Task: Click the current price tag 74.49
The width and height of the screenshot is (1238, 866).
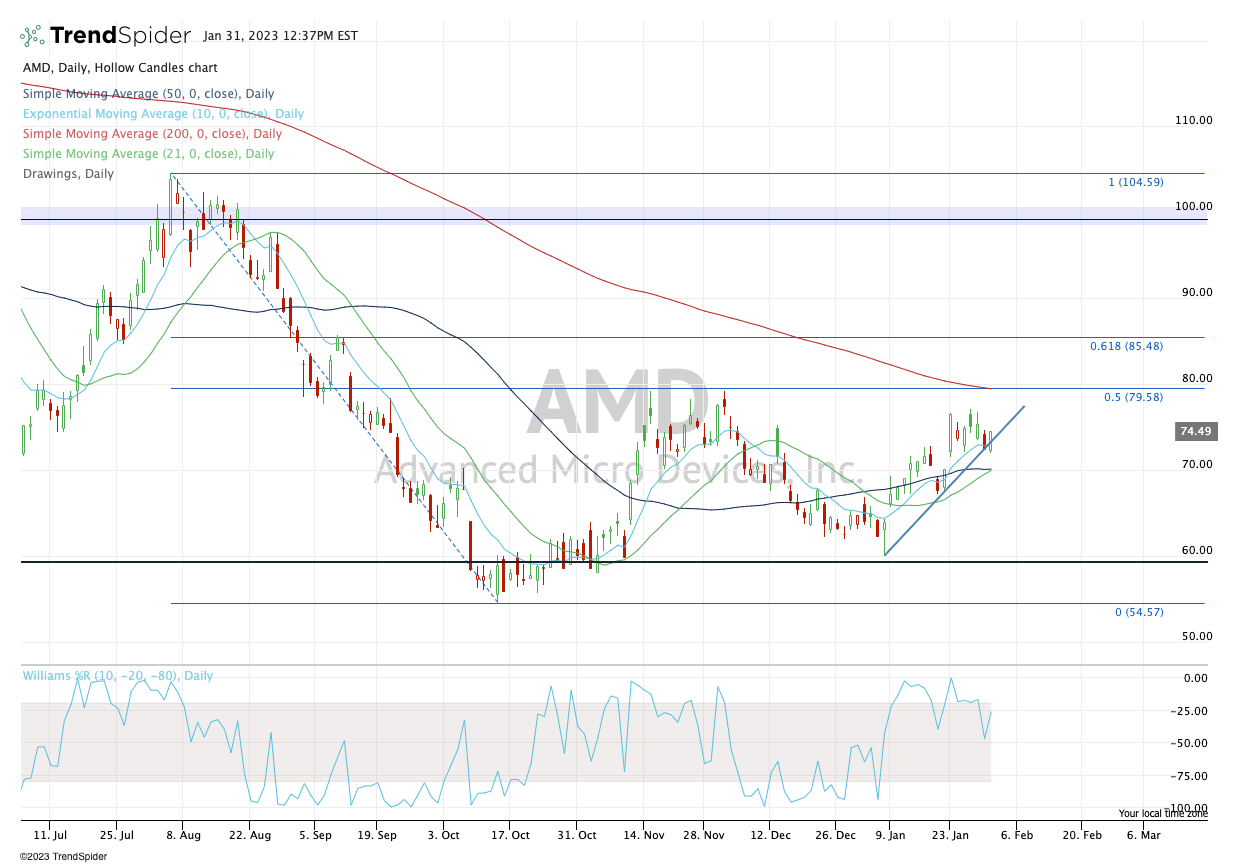Action: (x=1197, y=432)
